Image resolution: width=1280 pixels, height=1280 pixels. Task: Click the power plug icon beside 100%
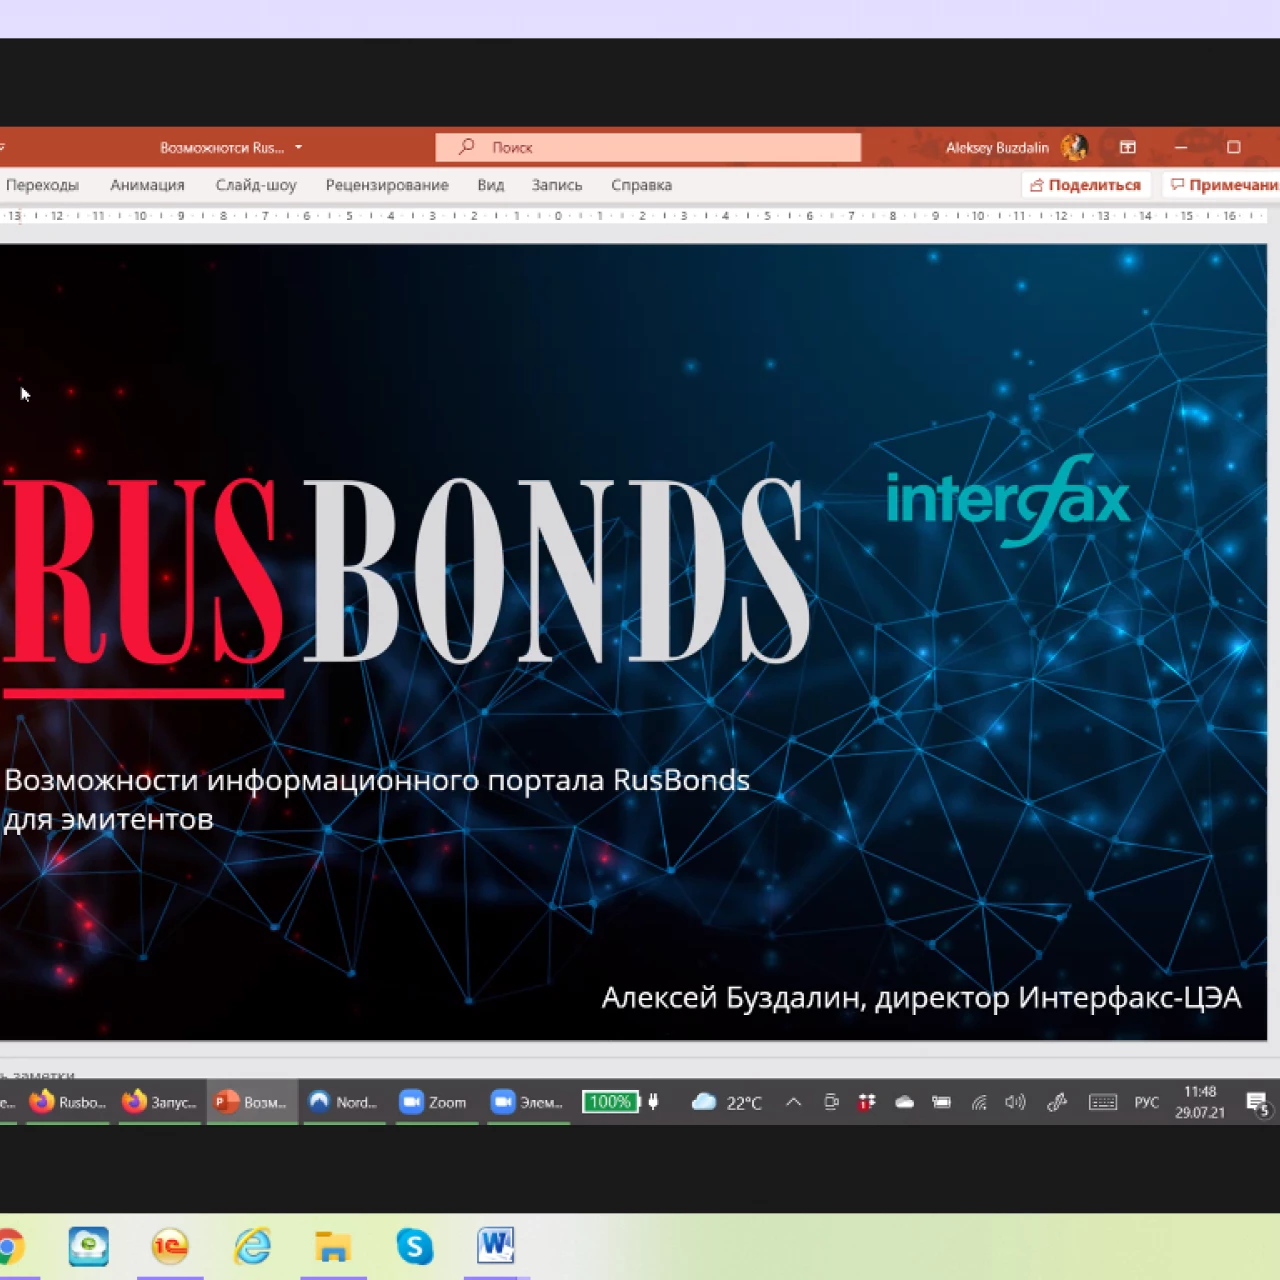tap(653, 1102)
